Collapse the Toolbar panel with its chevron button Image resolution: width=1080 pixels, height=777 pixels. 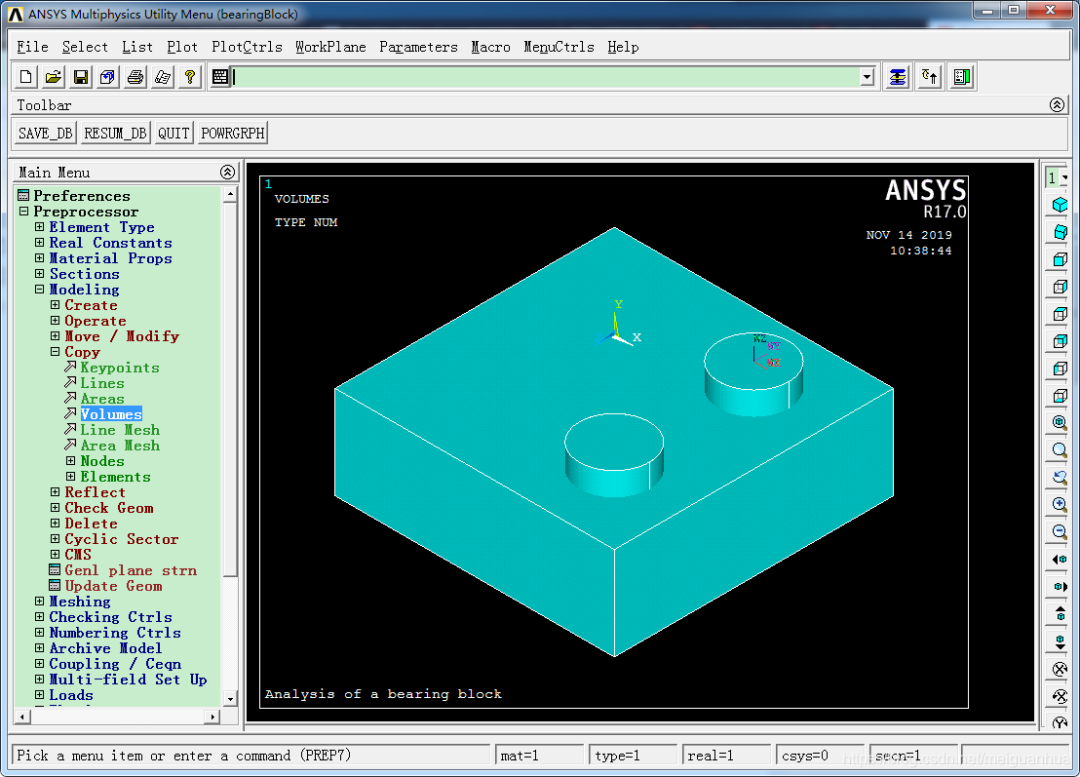(x=1057, y=105)
